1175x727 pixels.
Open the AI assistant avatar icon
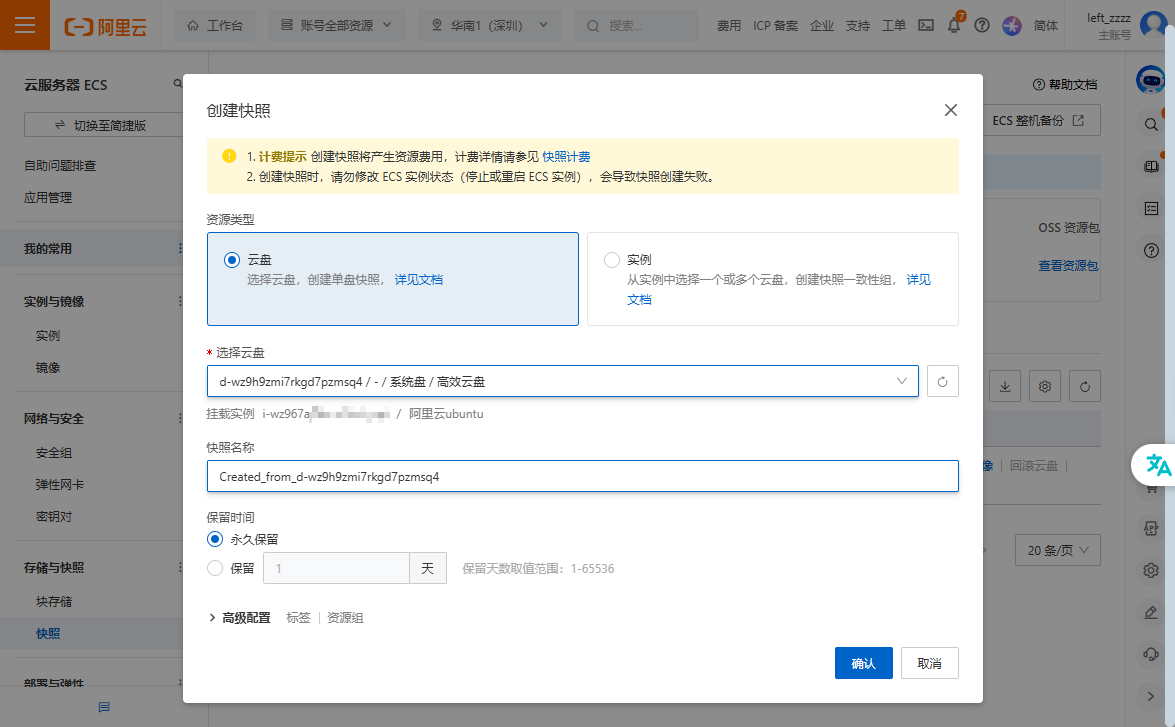1152,81
